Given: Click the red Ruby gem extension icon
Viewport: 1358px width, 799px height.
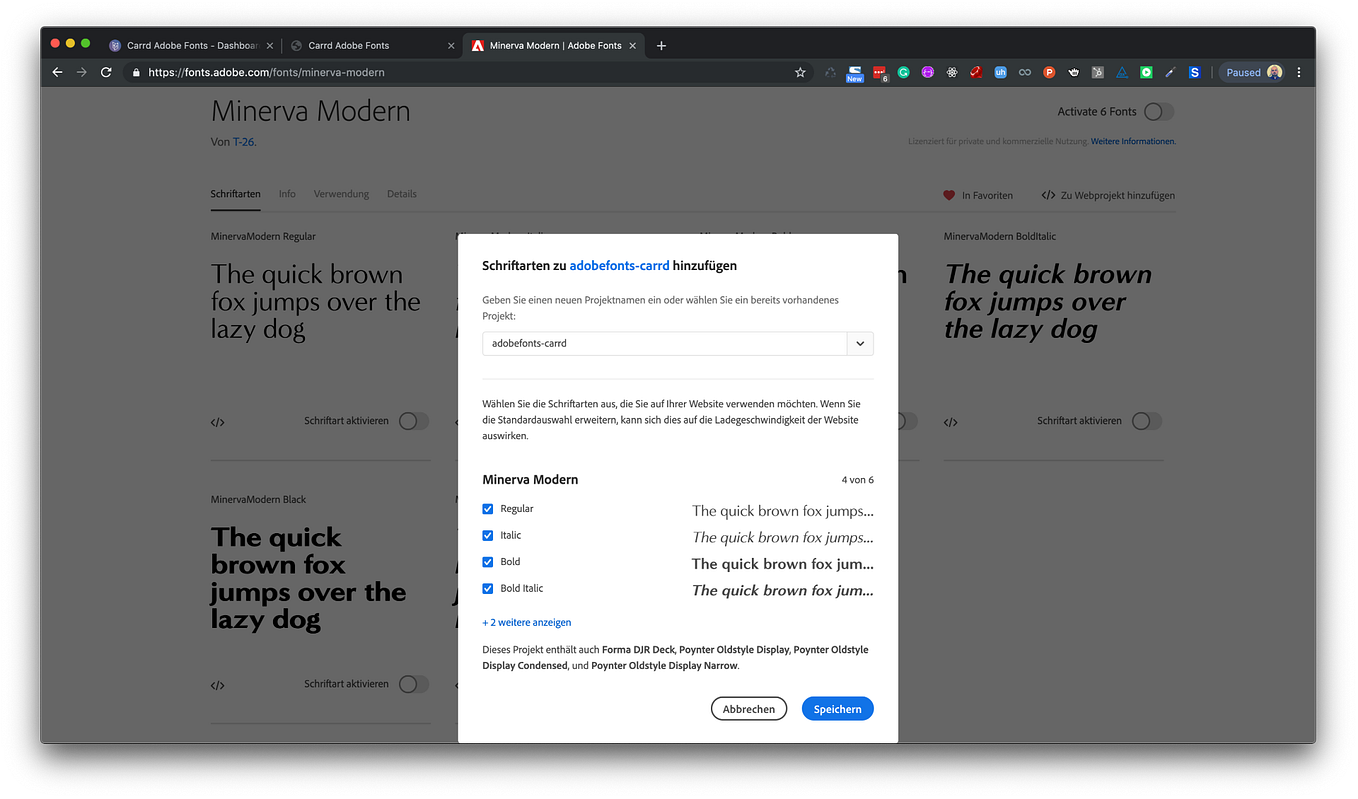Looking at the screenshot, I should click(x=976, y=72).
